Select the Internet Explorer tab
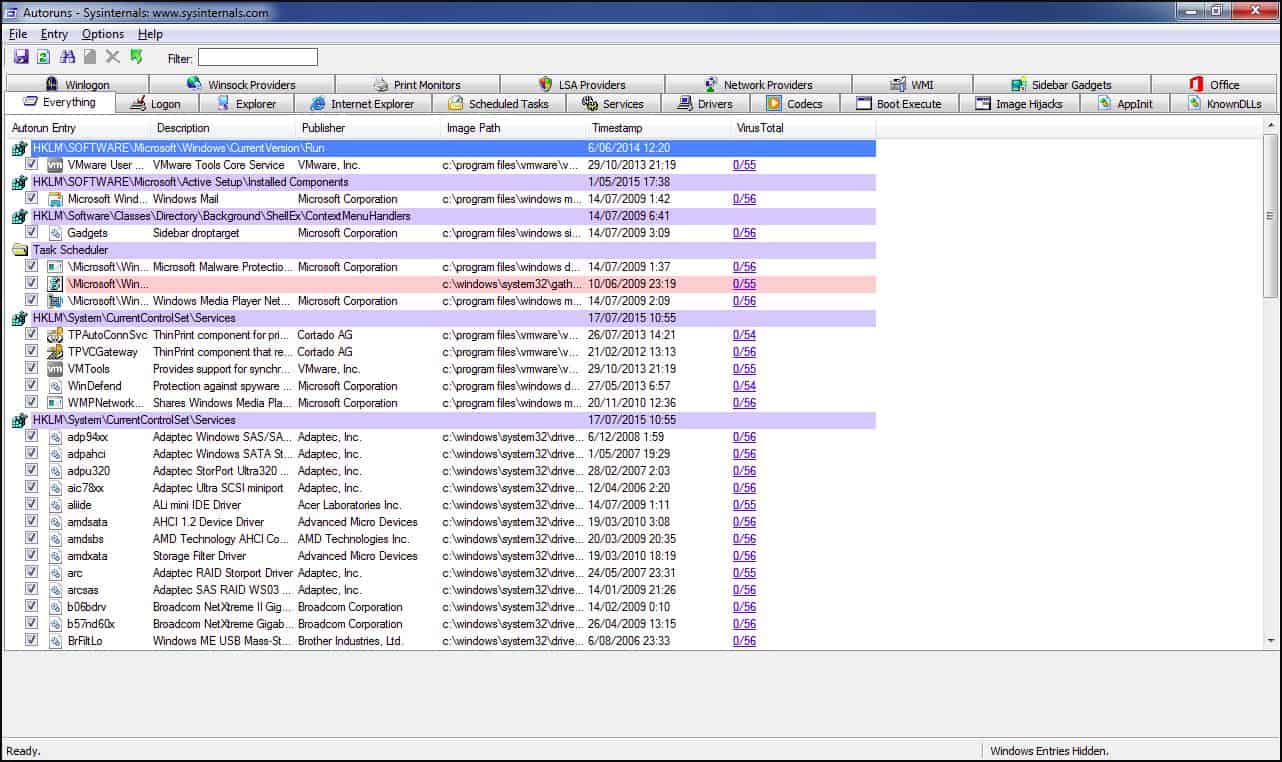 pyautogui.click(x=363, y=103)
